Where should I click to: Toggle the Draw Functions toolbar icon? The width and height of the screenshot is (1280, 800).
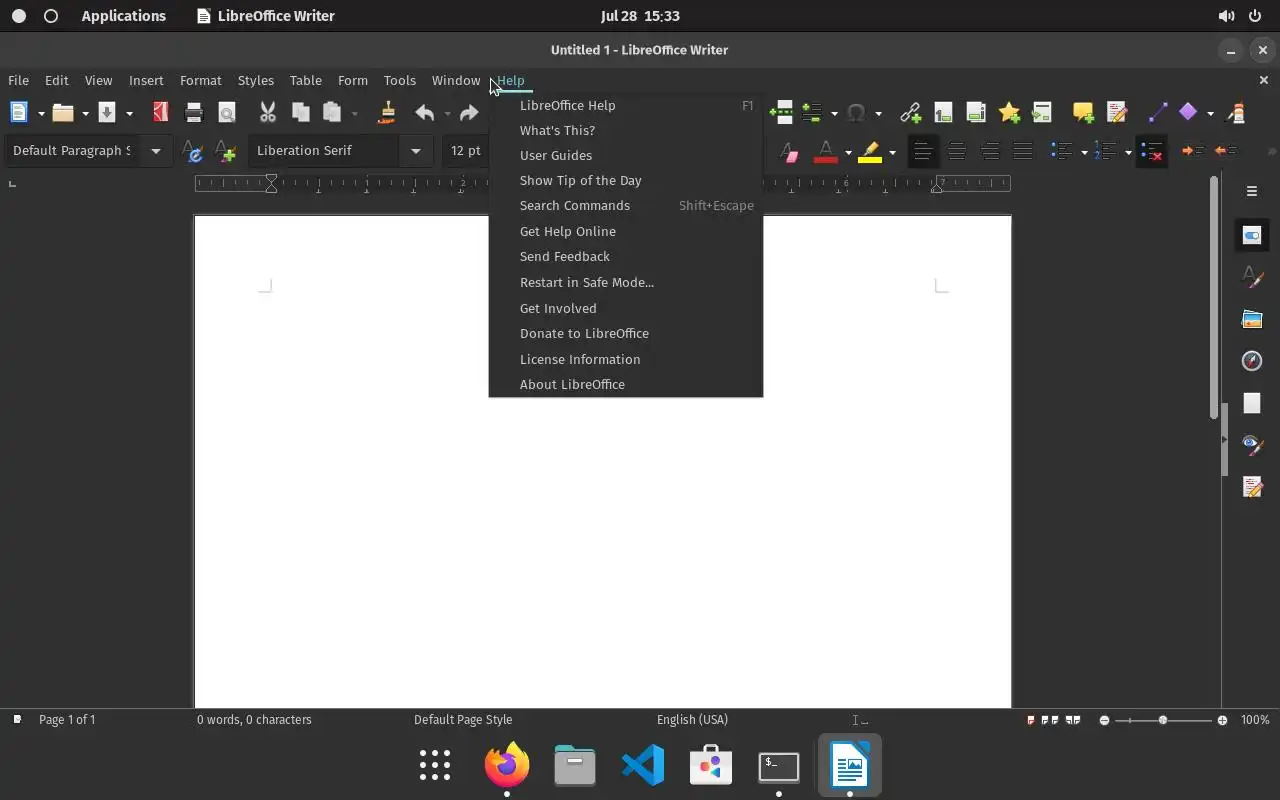tap(1237, 113)
